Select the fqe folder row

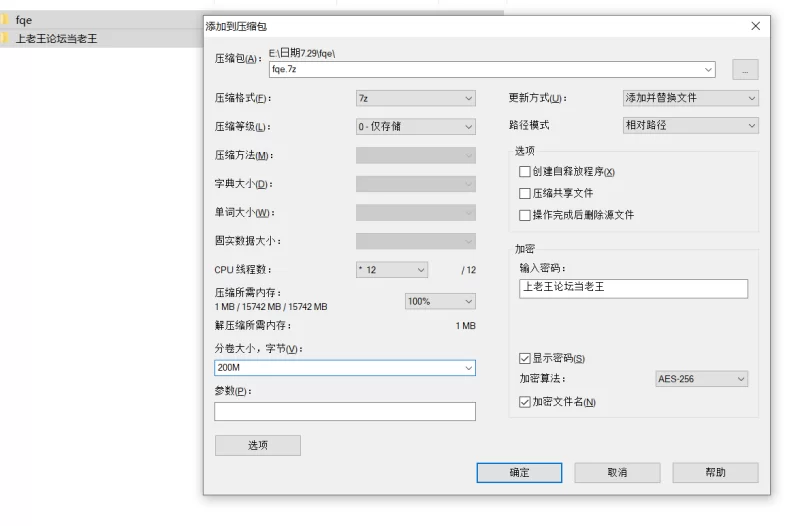pos(102,20)
